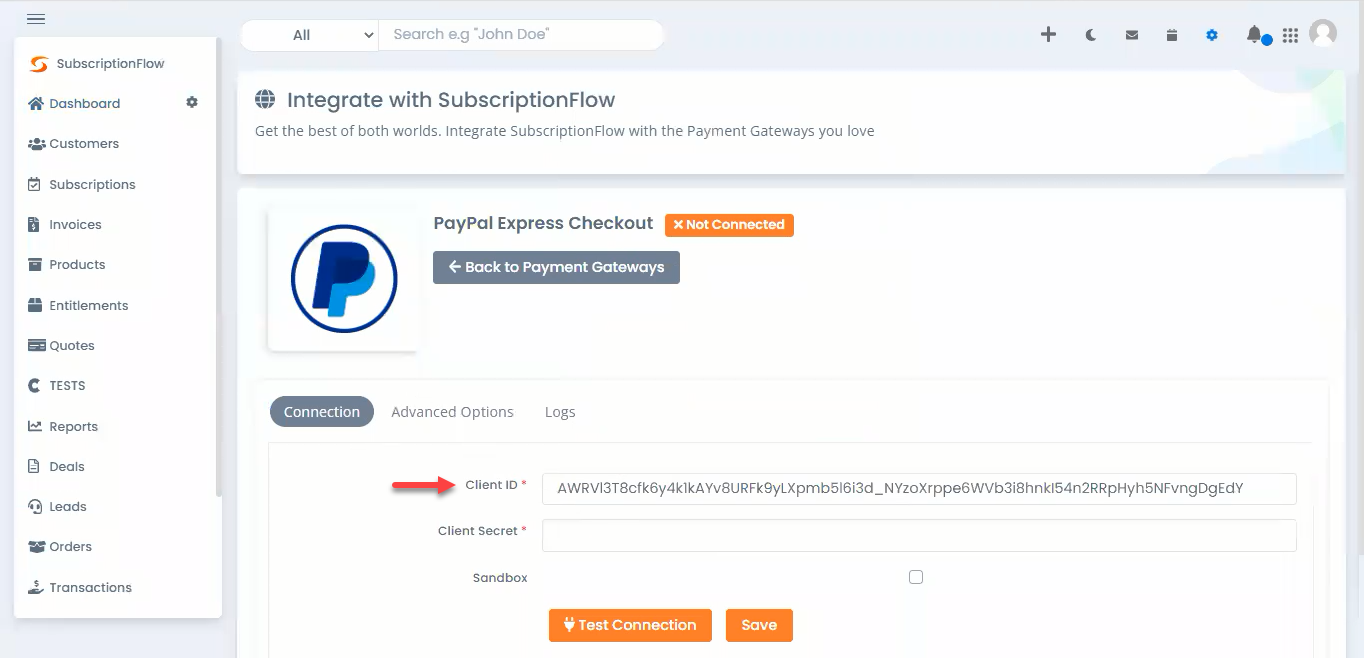The image size is (1364, 658).
Task: Click the Dashboard home icon
Action: (36, 104)
